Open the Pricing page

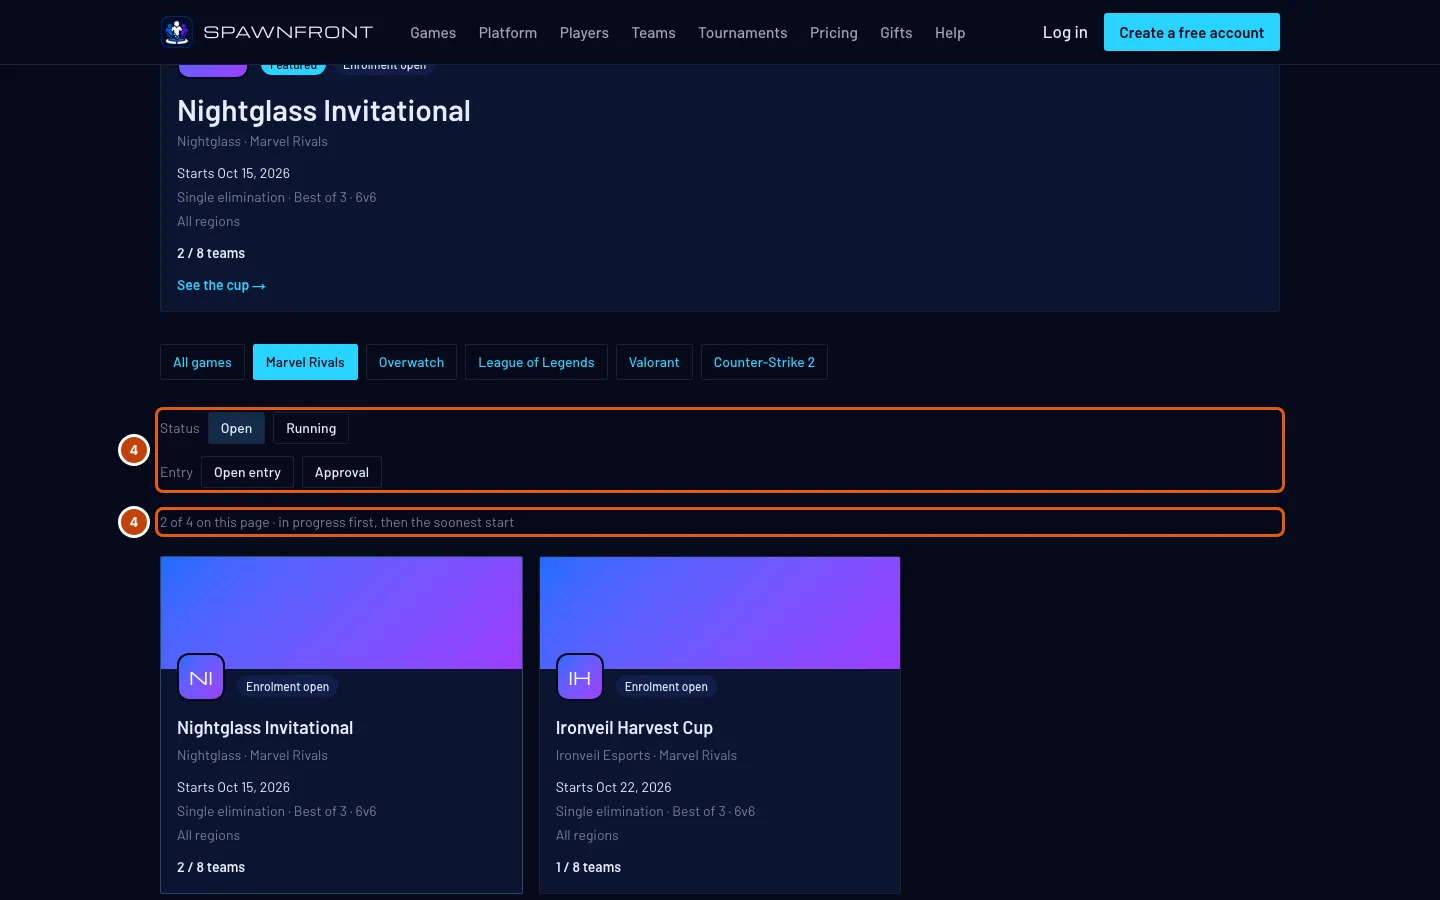click(834, 33)
